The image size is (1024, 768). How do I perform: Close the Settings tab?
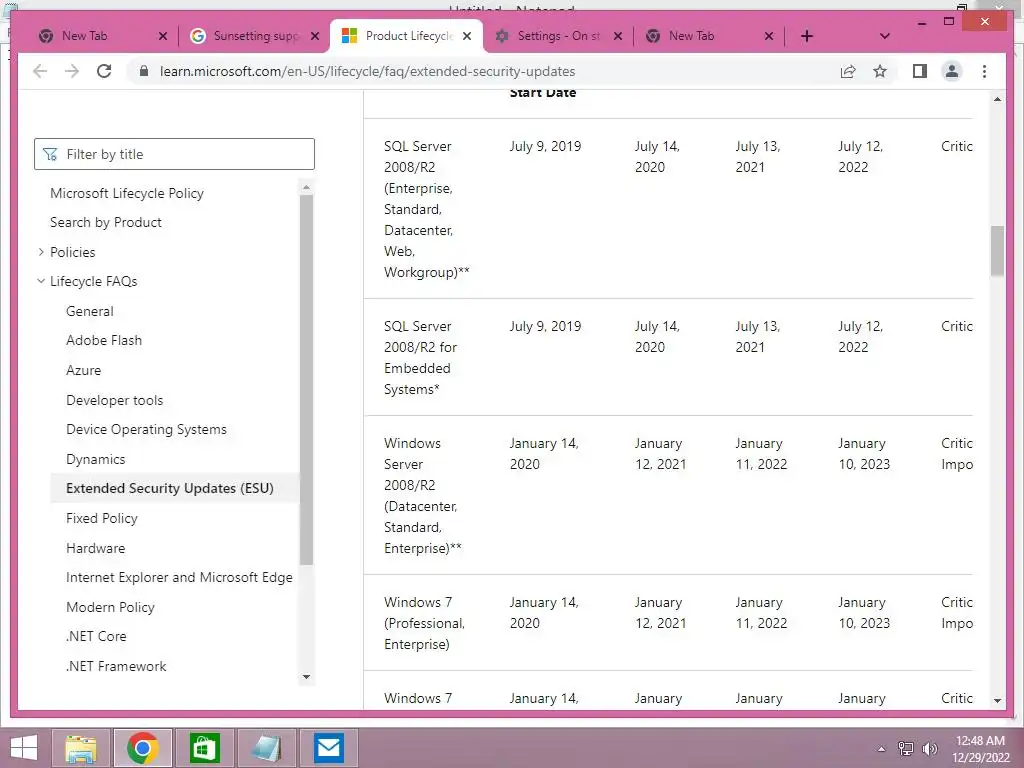[618, 36]
